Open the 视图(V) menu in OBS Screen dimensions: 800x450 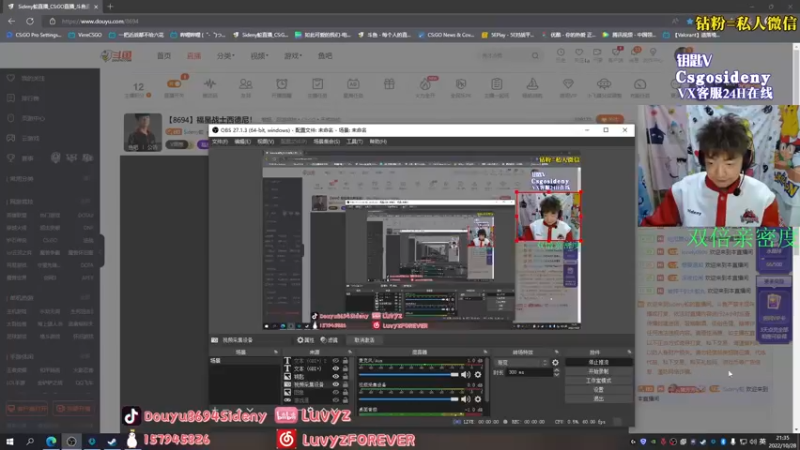click(x=265, y=141)
